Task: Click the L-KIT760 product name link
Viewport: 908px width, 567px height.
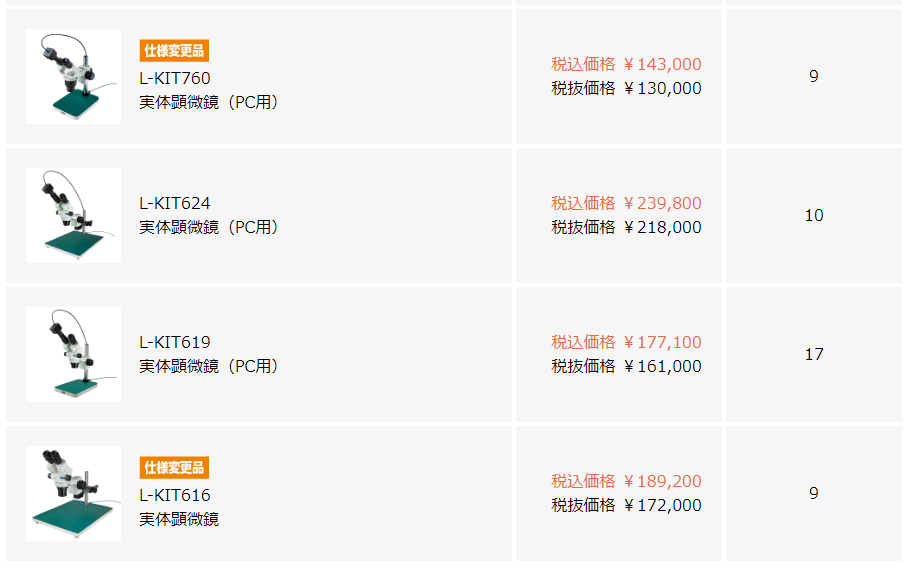Action: coord(175,78)
